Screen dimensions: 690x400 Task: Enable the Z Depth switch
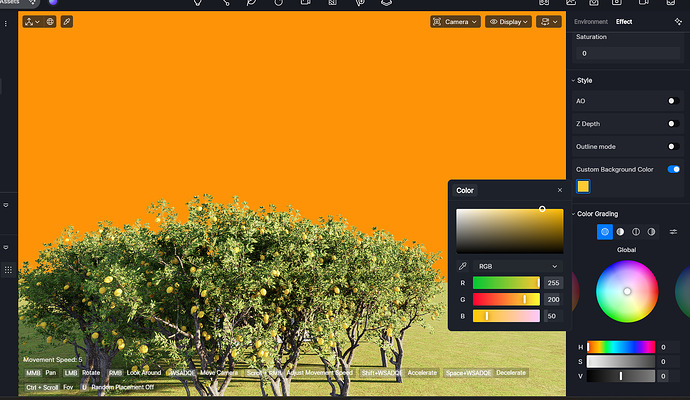(x=673, y=124)
